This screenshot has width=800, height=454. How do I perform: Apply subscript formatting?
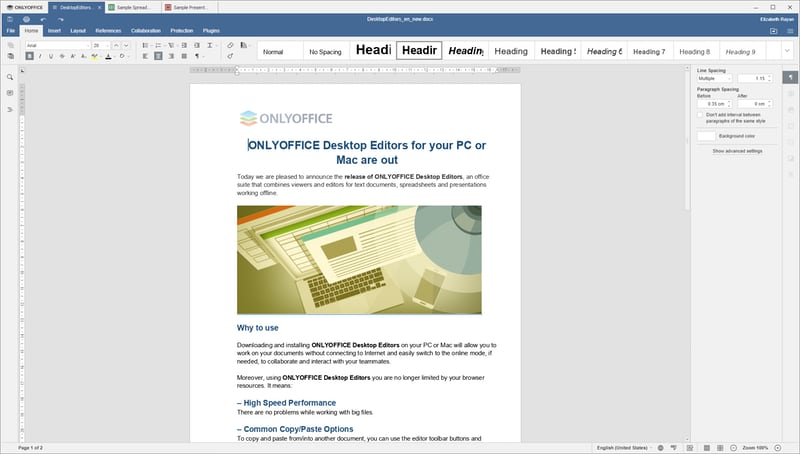(x=84, y=56)
